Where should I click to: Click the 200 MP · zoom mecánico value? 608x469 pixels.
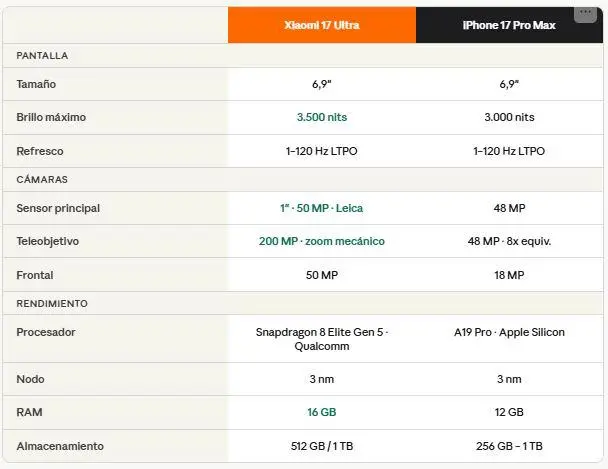coord(321,241)
